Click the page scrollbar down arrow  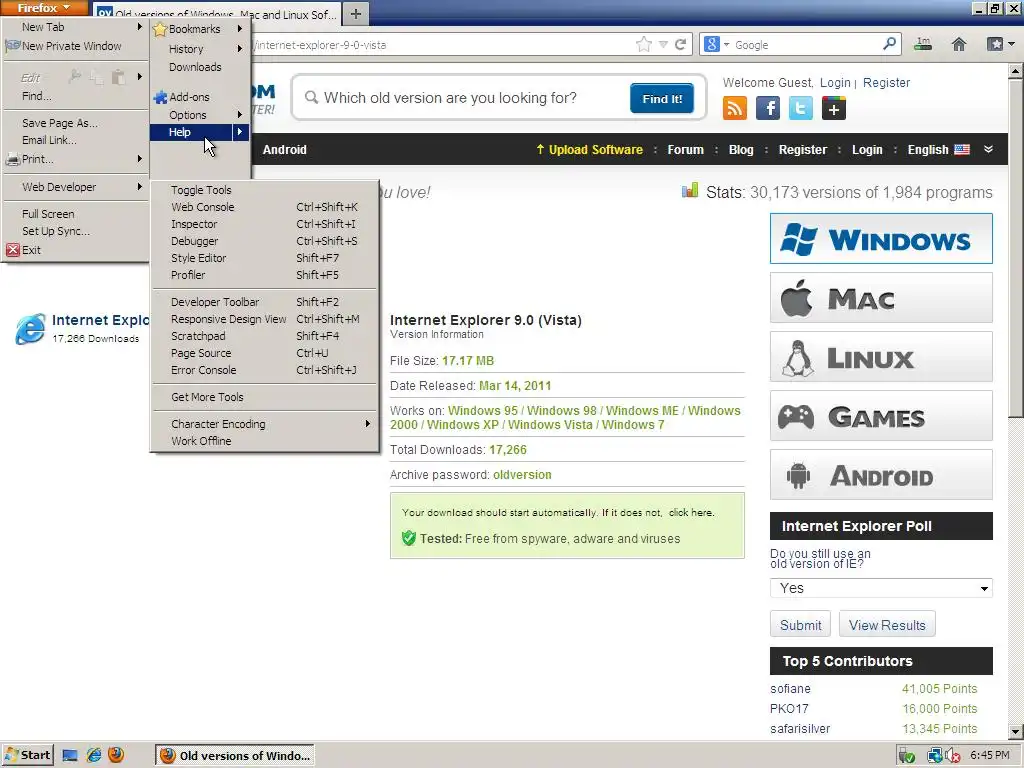(1016, 731)
